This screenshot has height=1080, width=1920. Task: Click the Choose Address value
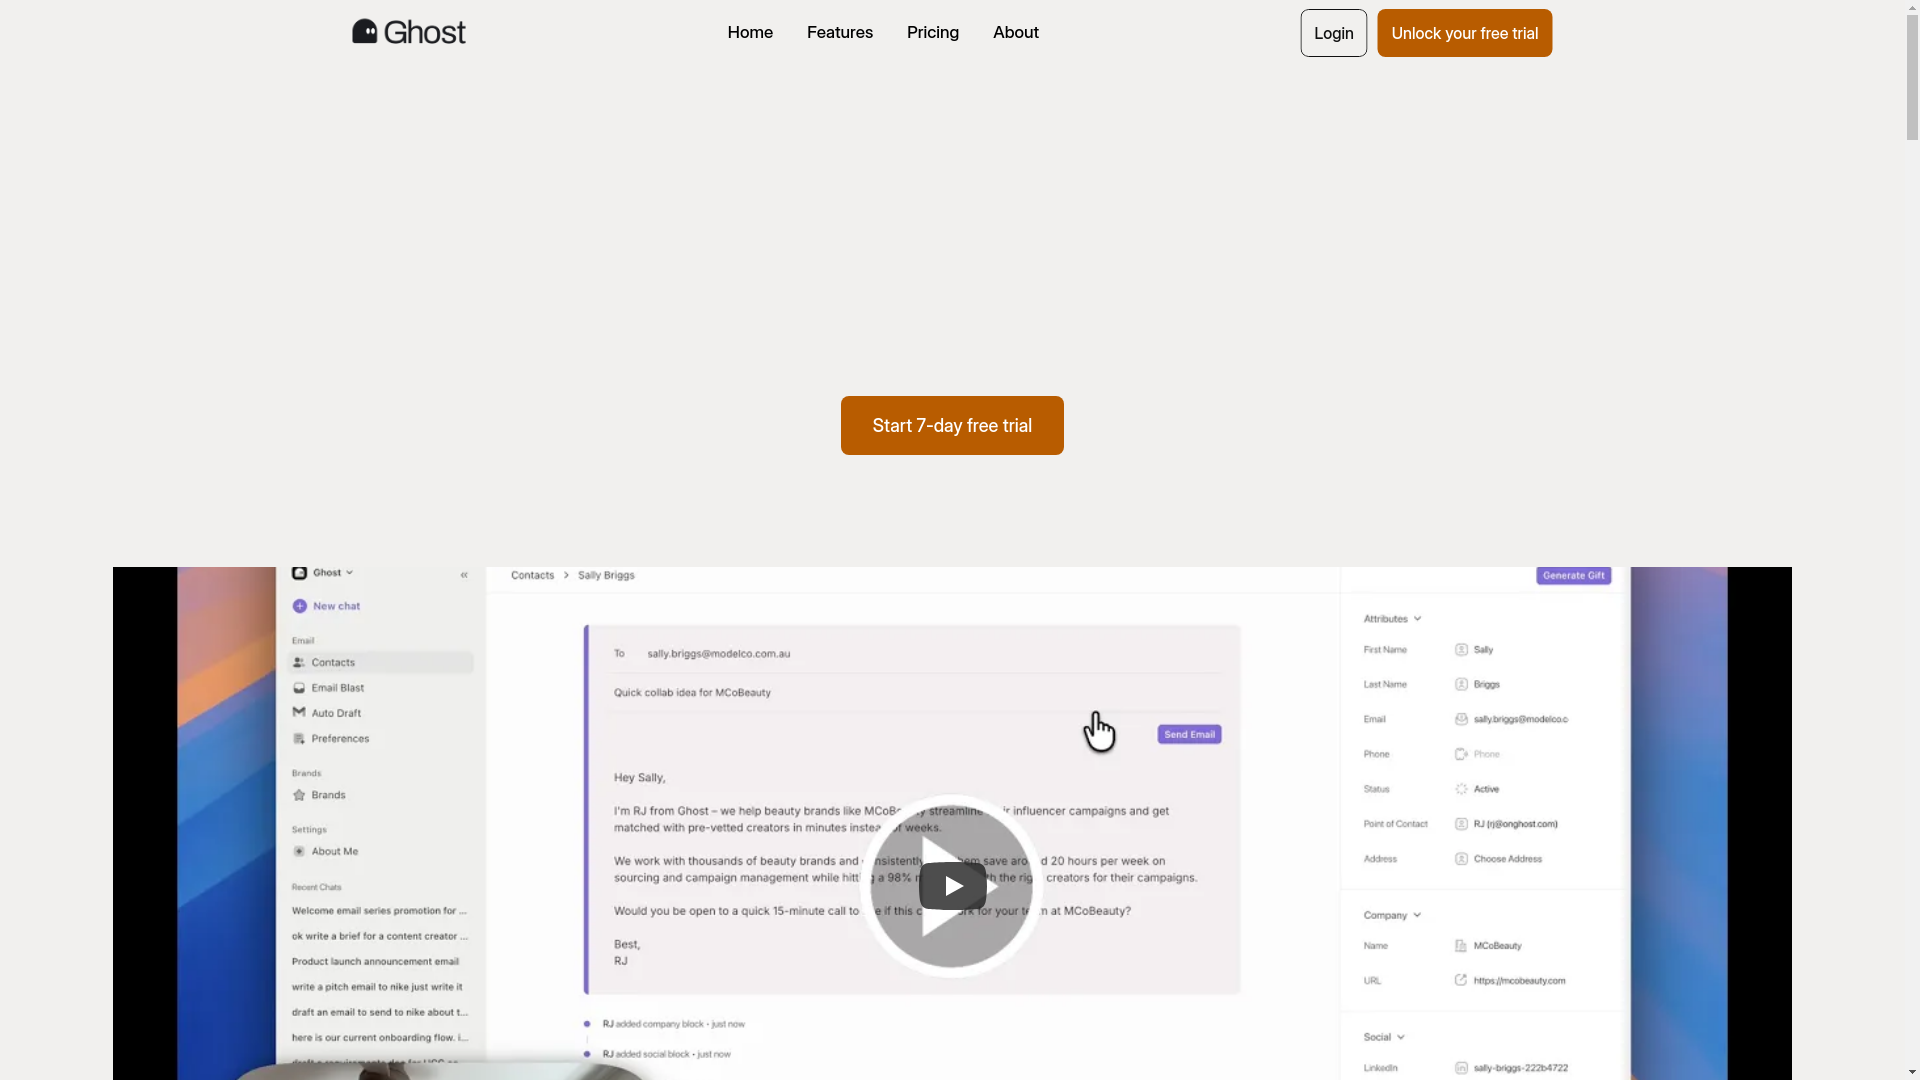(1508, 859)
